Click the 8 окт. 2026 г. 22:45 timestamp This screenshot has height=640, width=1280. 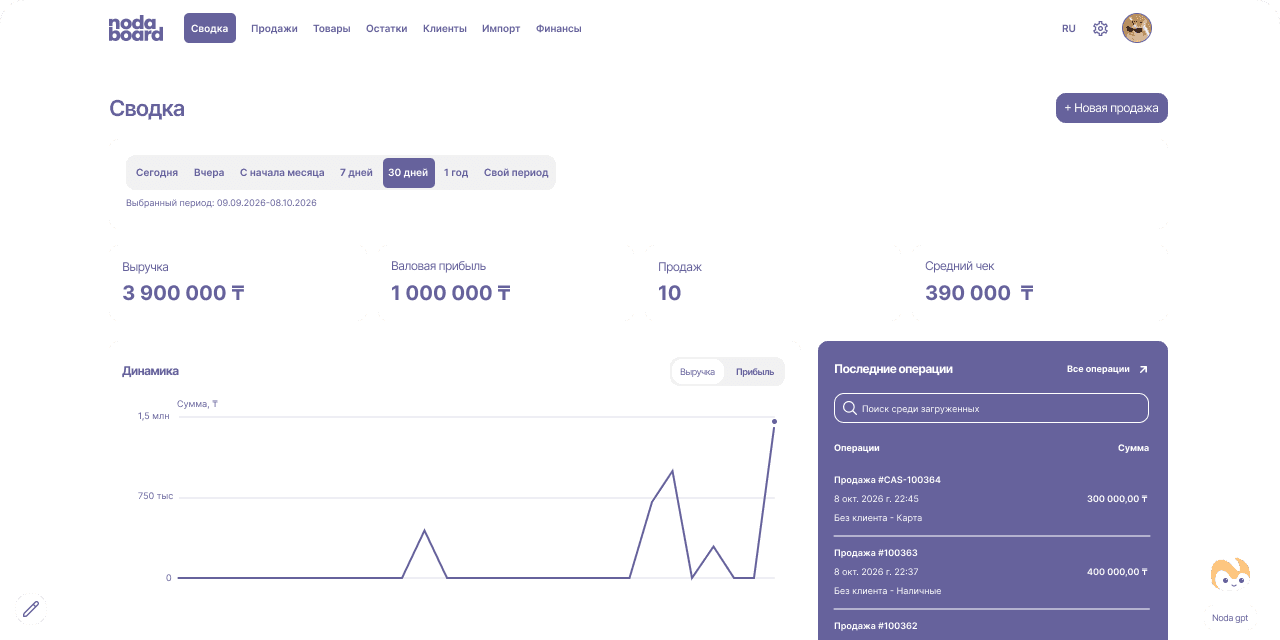tap(876, 498)
